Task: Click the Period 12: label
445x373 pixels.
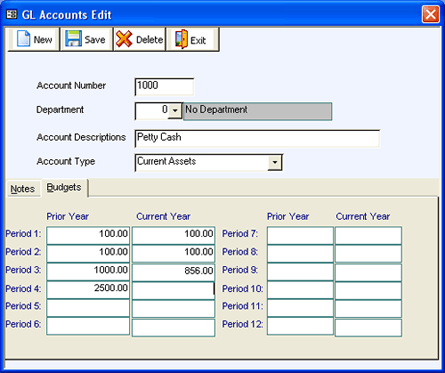Action: [242, 324]
